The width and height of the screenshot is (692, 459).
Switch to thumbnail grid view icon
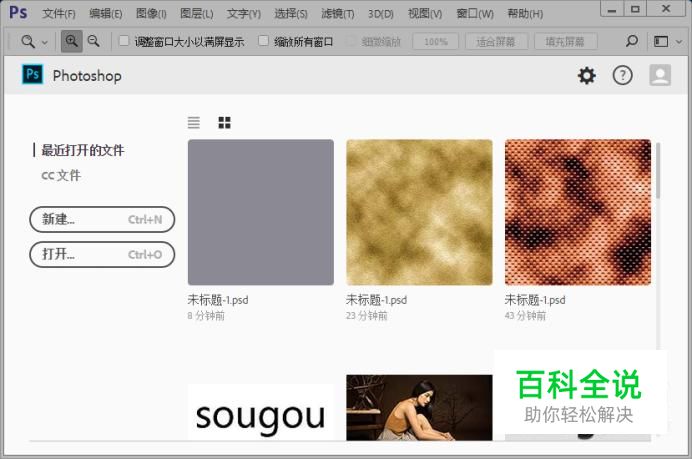click(x=224, y=122)
